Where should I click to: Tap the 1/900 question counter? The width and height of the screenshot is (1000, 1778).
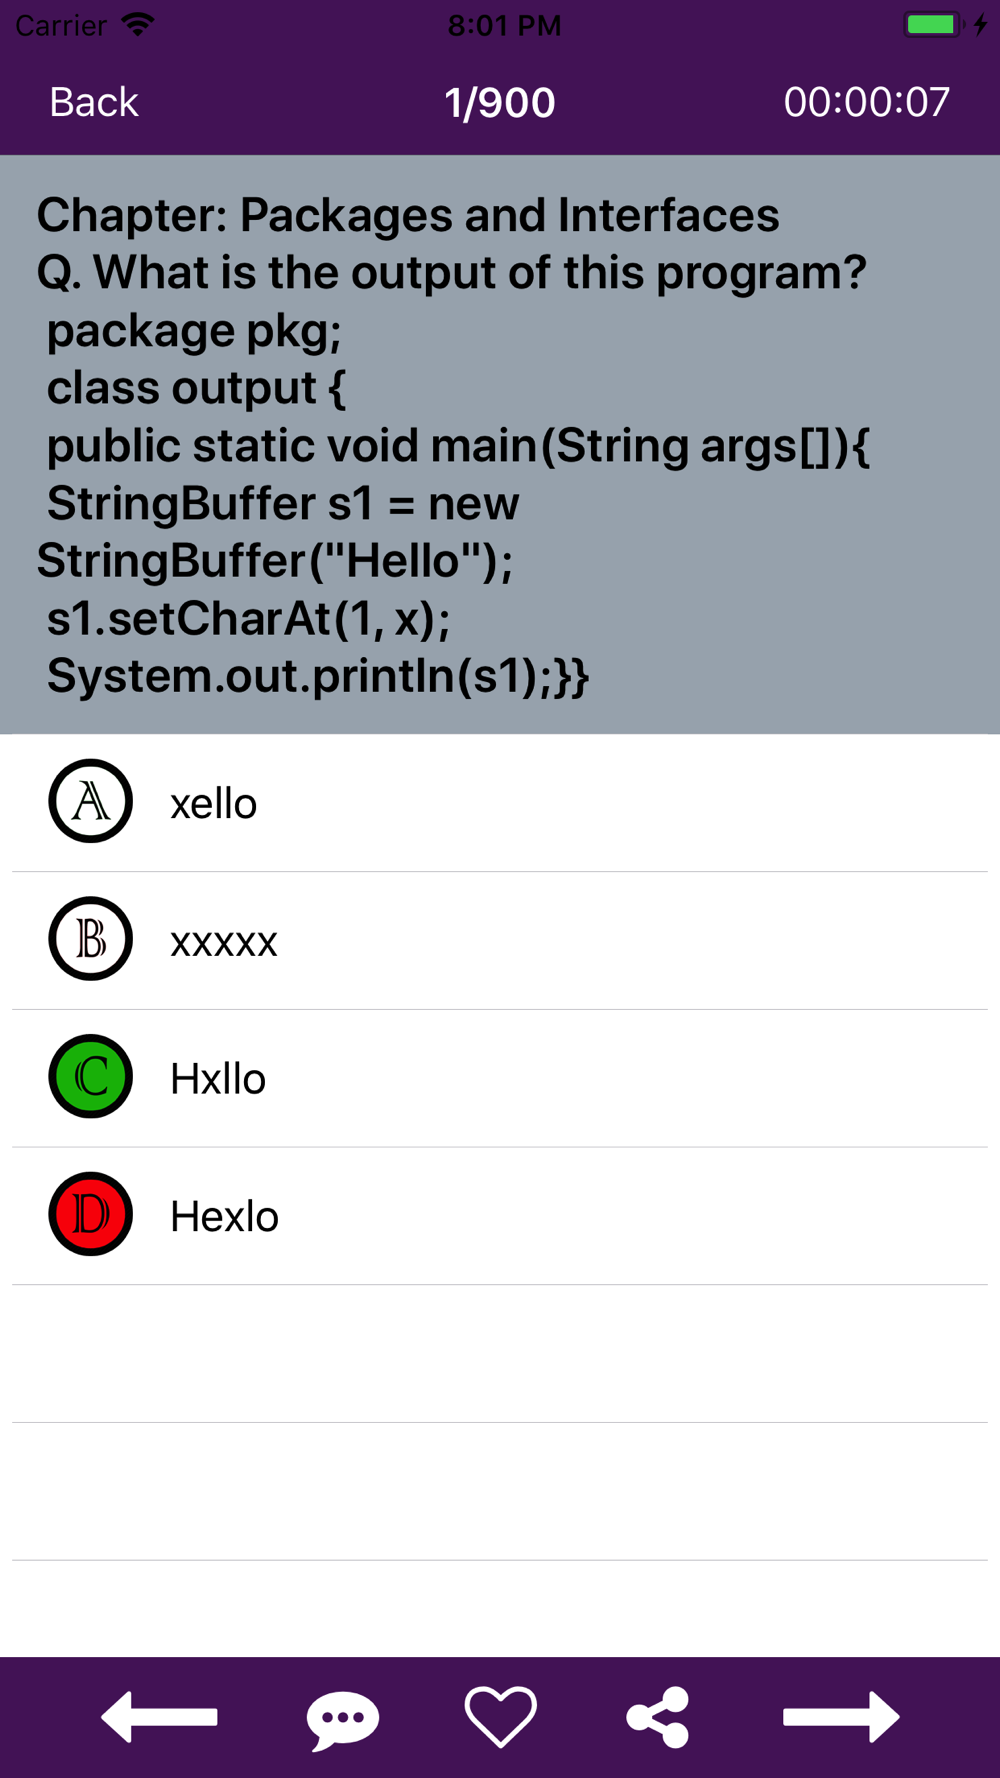pyautogui.click(x=500, y=102)
